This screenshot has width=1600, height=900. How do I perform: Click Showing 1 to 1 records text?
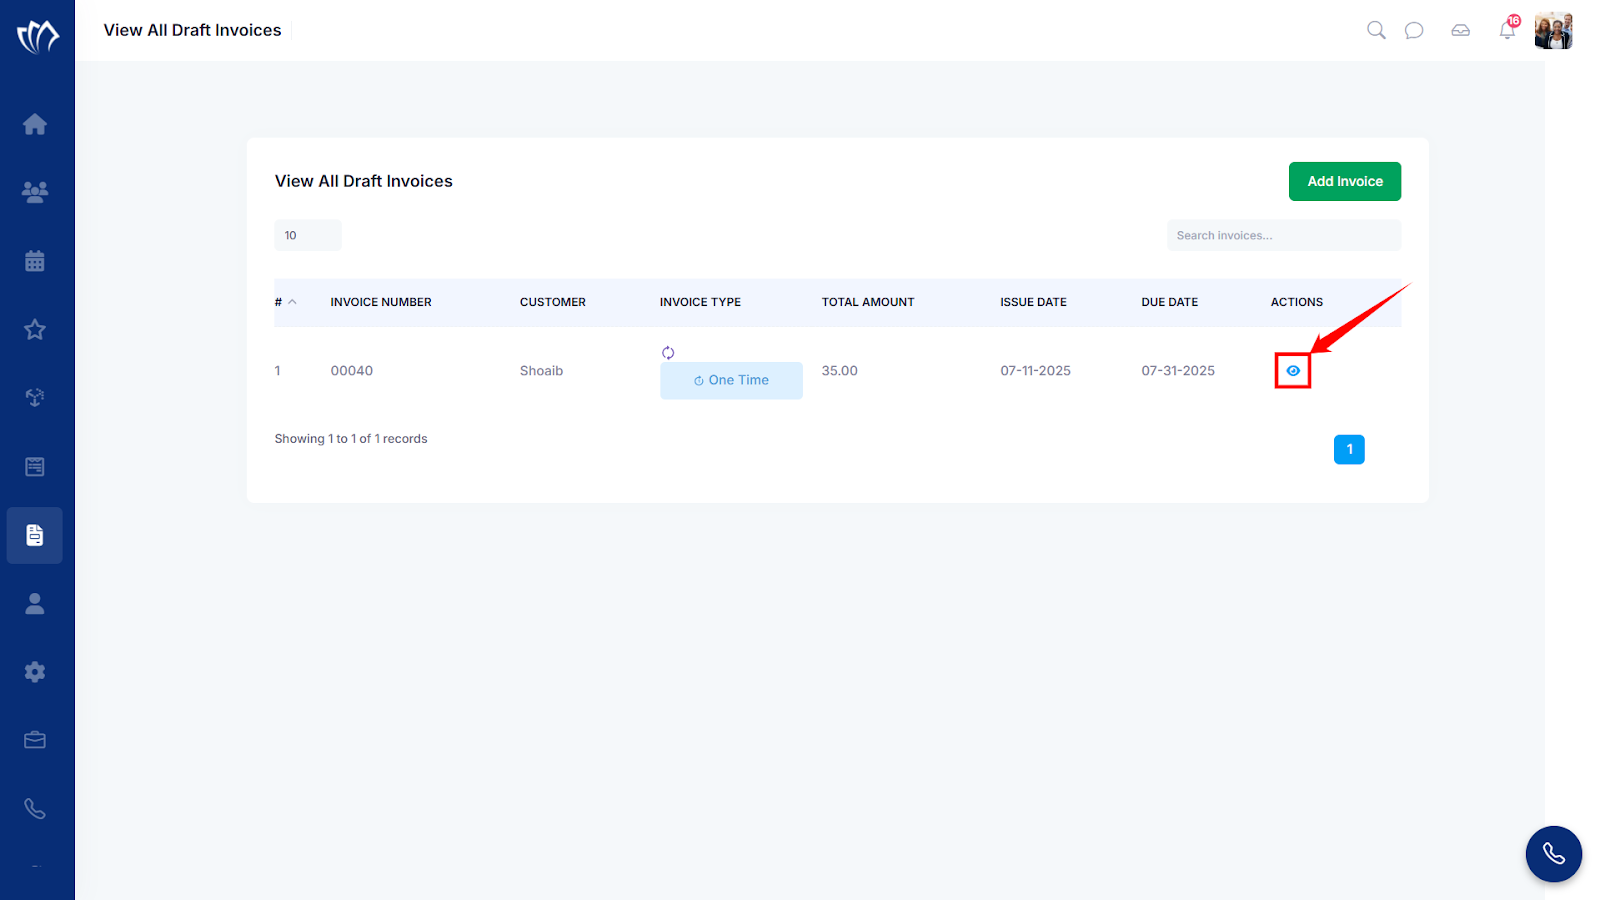(351, 439)
